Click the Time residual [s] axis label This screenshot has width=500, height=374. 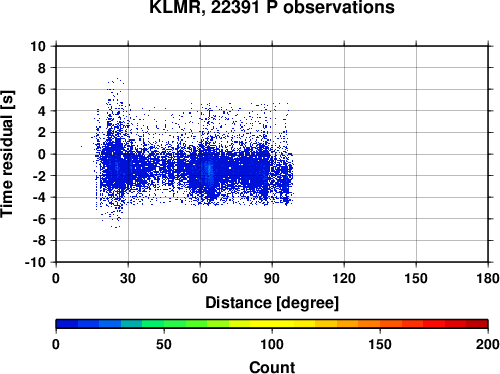pos(7,154)
